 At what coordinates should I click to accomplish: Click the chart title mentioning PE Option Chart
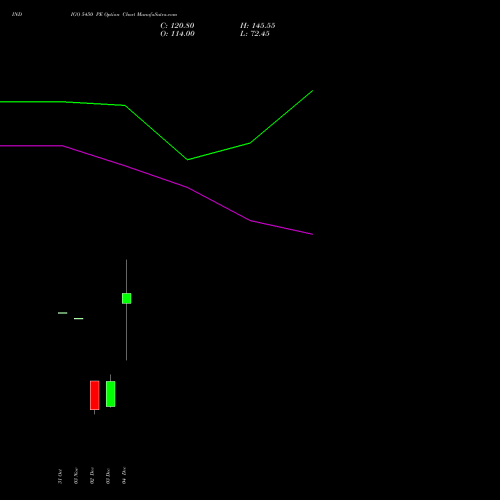[124, 15]
